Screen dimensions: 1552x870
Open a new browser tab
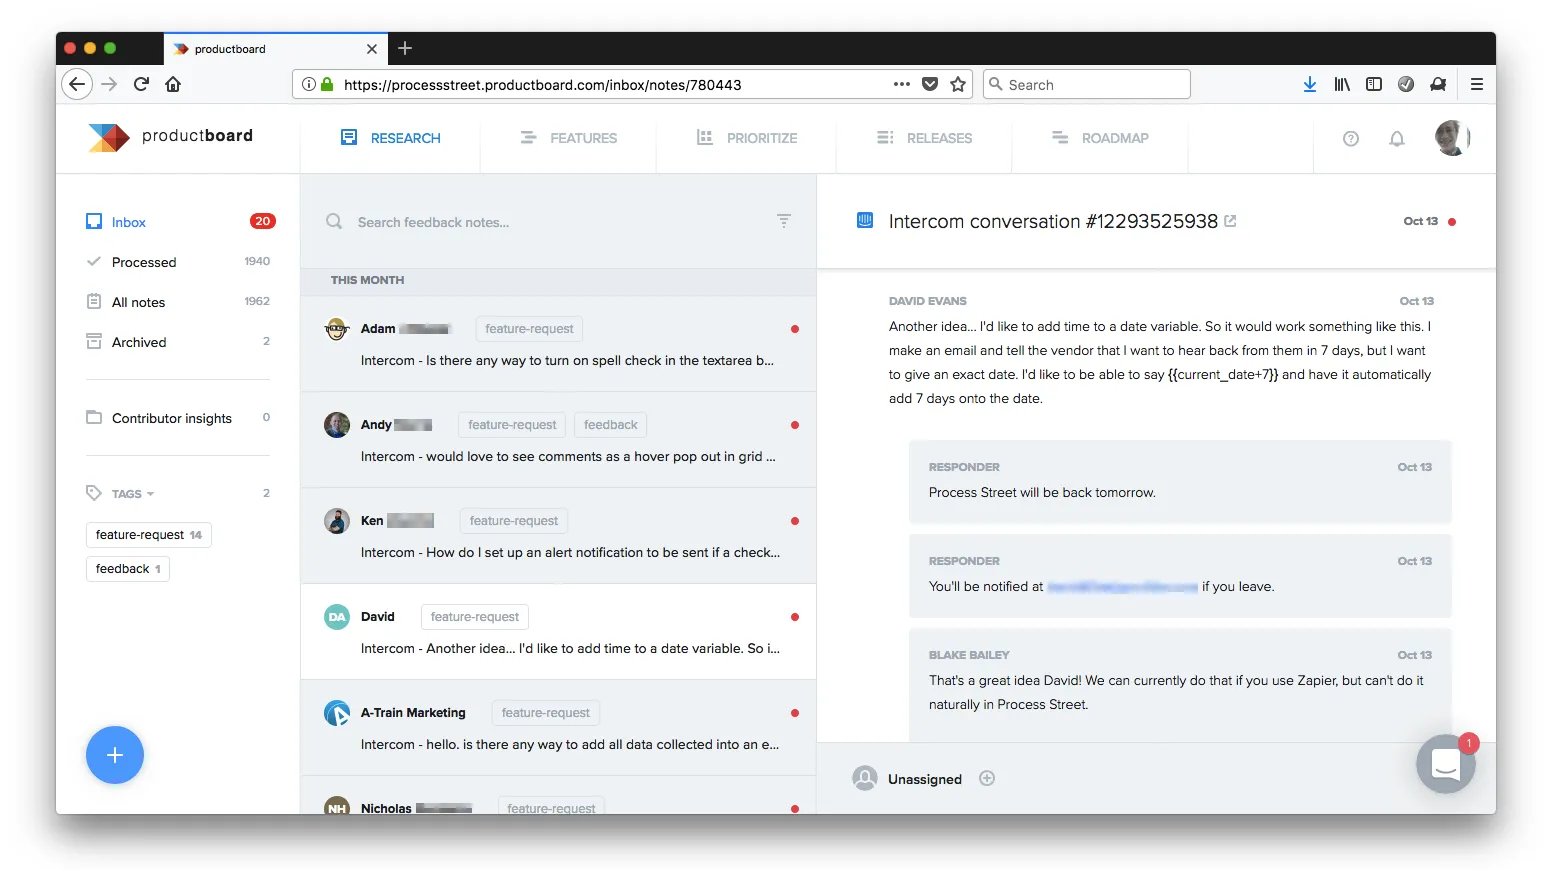pyautogui.click(x=405, y=48)
